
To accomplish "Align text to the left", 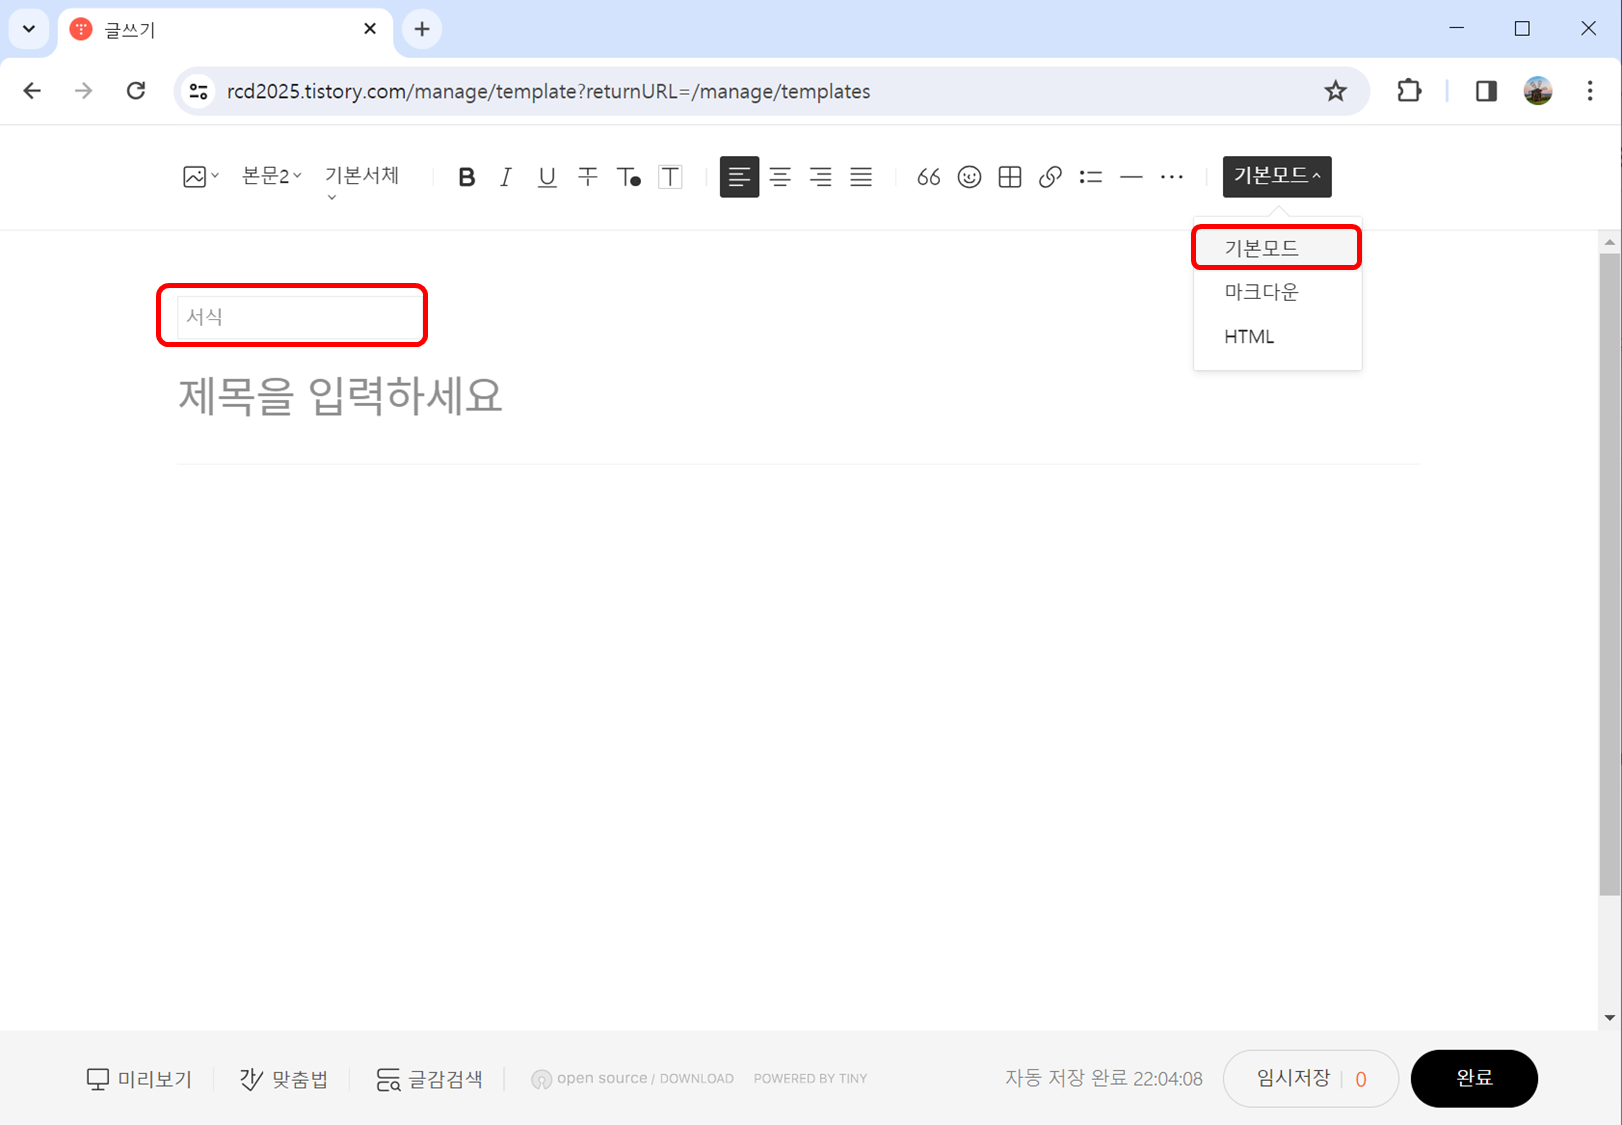I will 739,177.
